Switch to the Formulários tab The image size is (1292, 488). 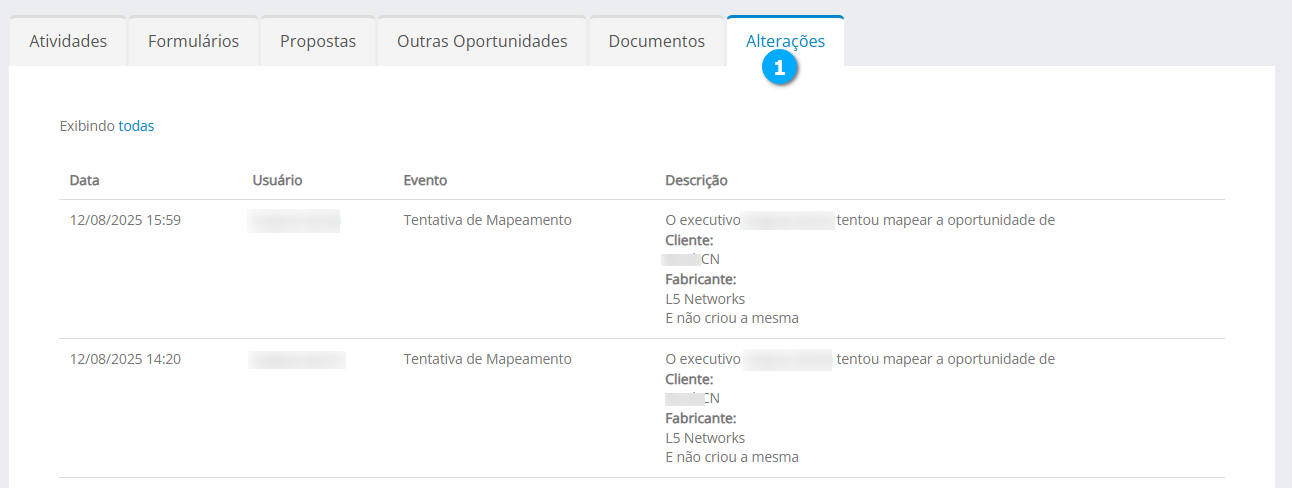[x=193, y=41]
